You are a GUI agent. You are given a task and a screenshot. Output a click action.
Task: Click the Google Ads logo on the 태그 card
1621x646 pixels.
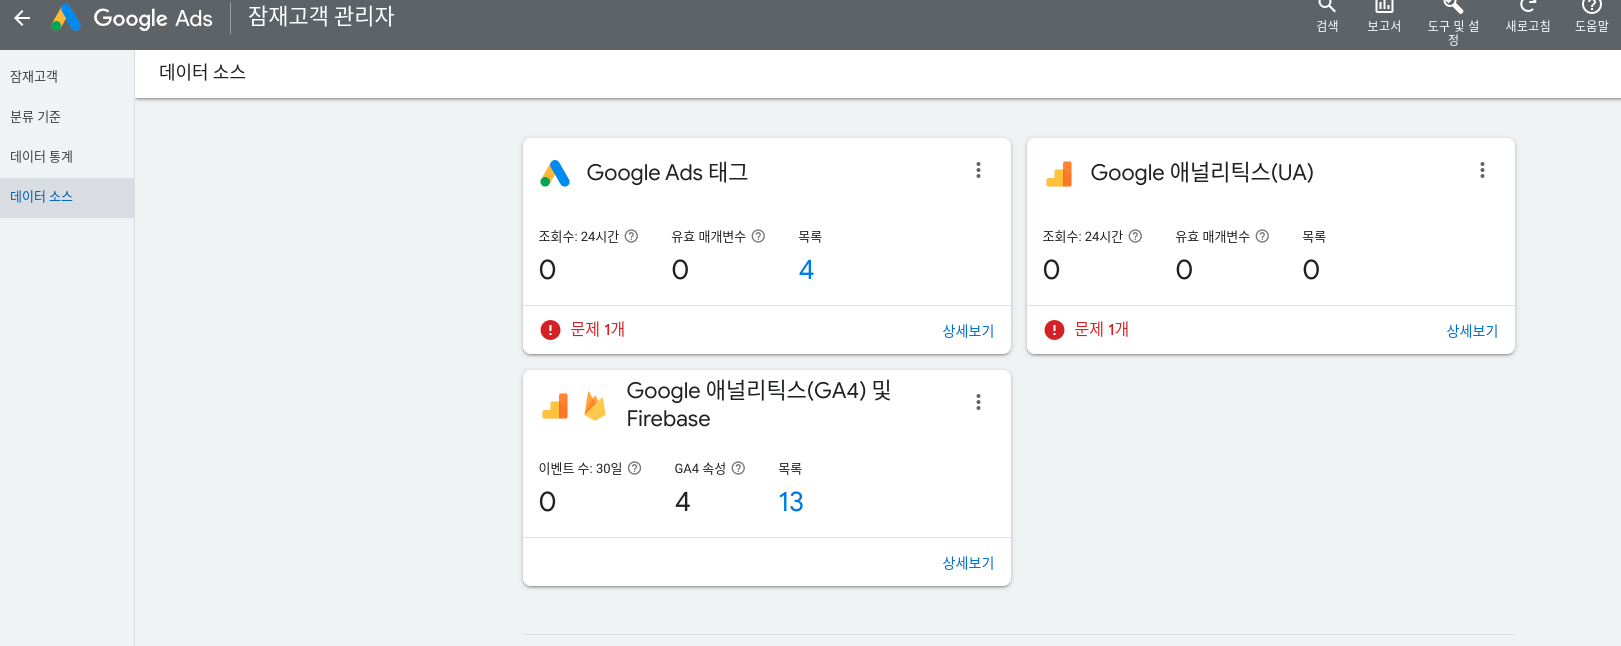(x=555, y=173)
